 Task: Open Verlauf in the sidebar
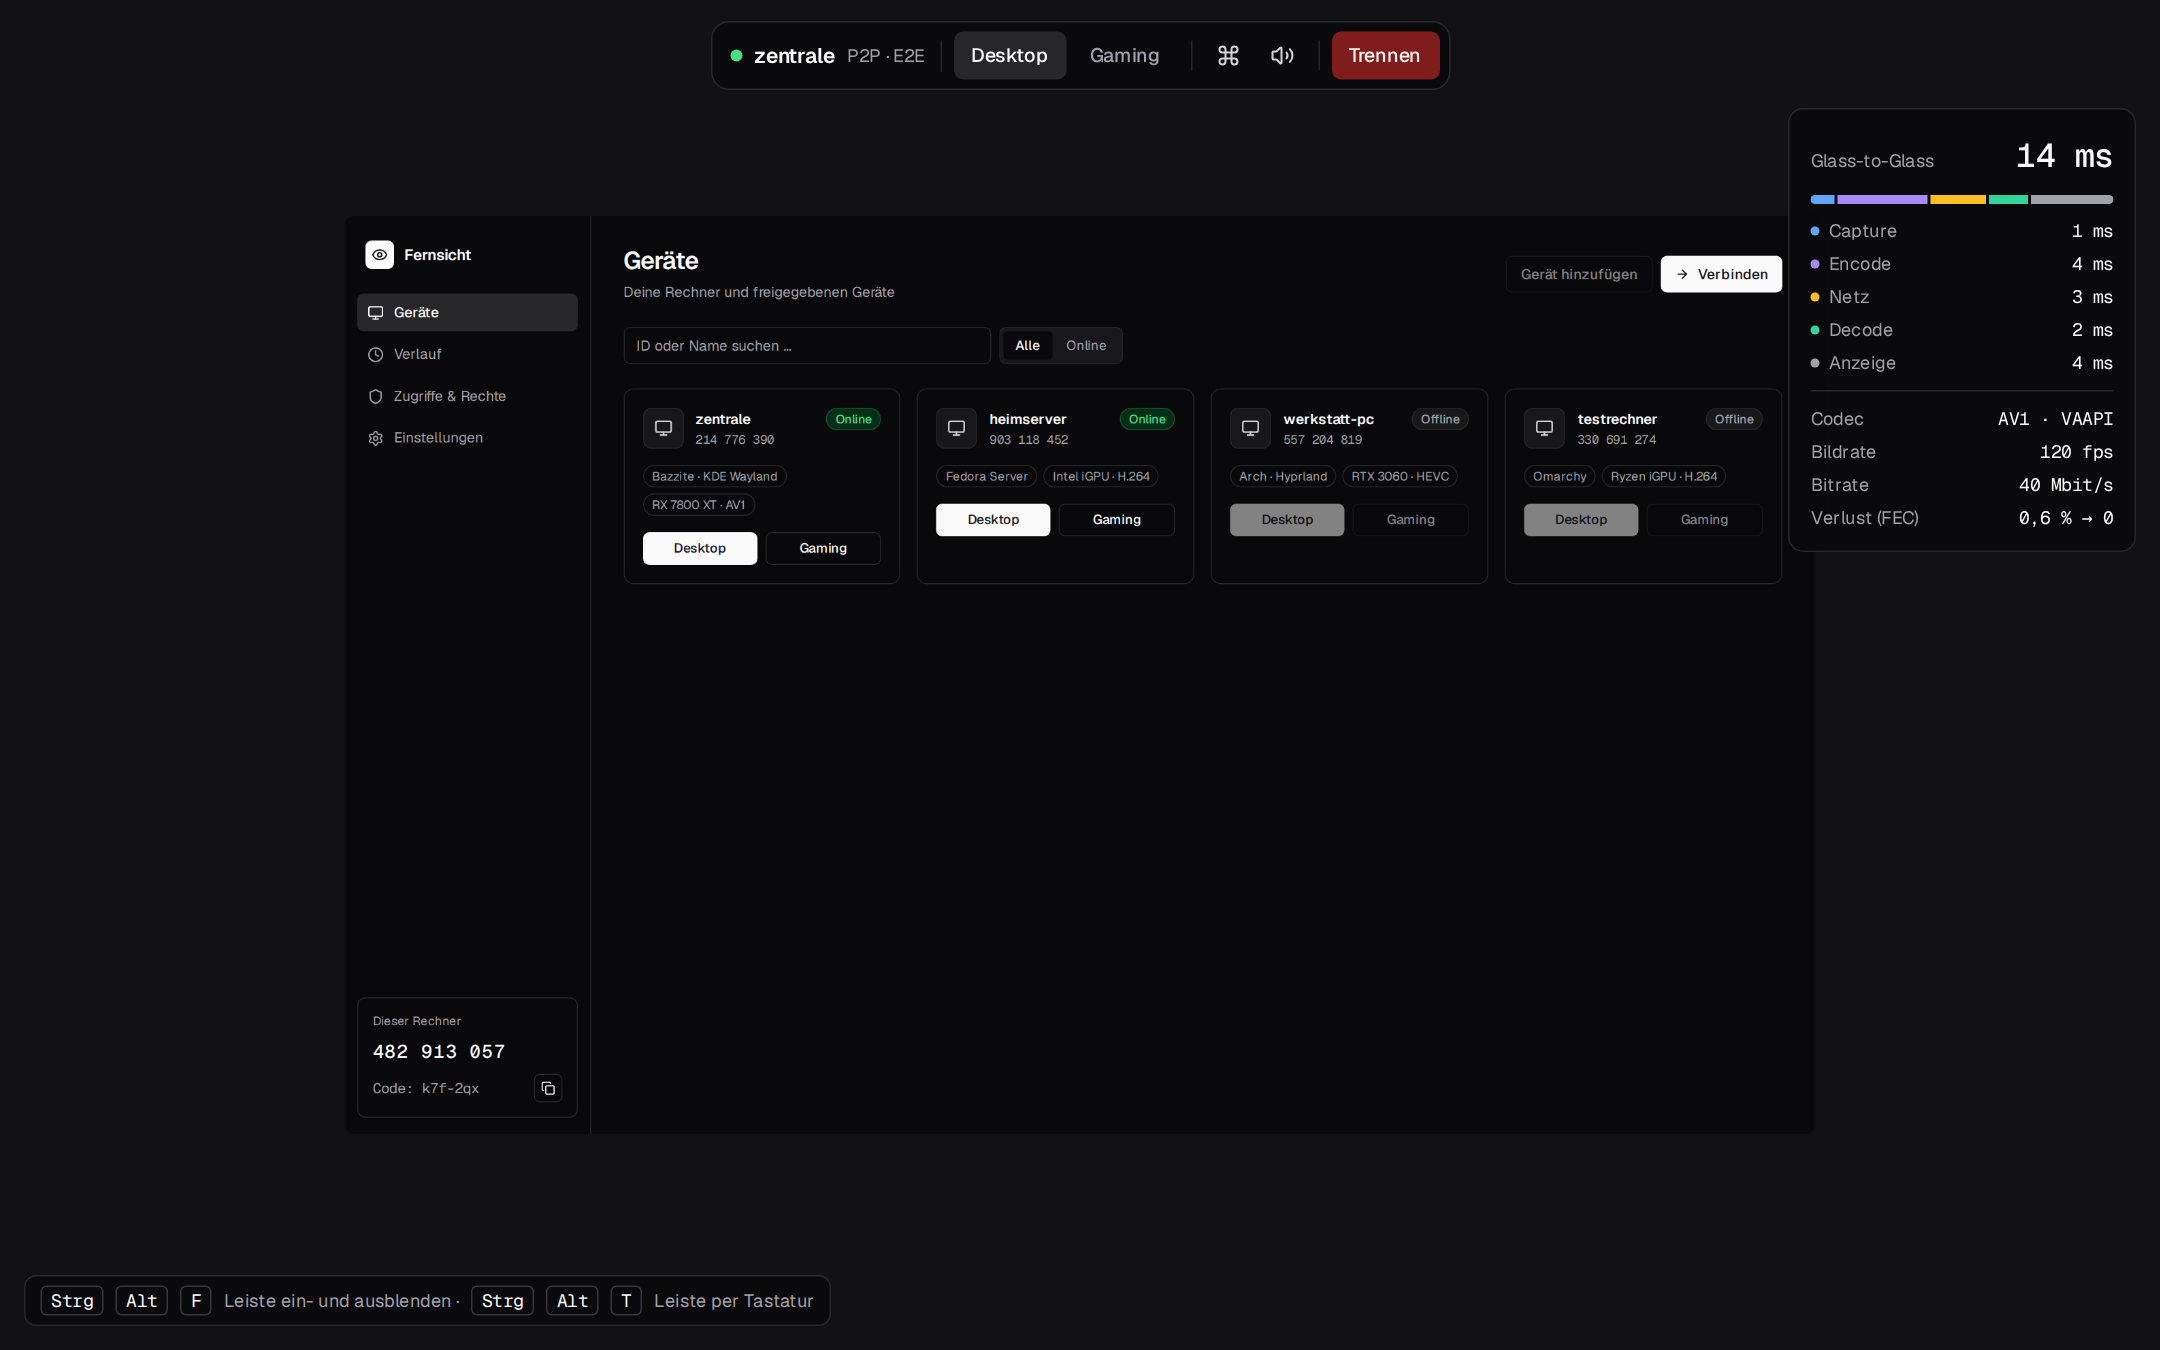click(x=467, y=354)
